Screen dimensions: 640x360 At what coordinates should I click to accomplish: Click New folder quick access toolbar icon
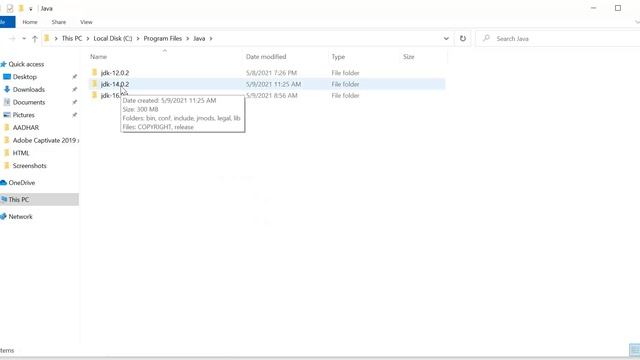tap(21, 8)
